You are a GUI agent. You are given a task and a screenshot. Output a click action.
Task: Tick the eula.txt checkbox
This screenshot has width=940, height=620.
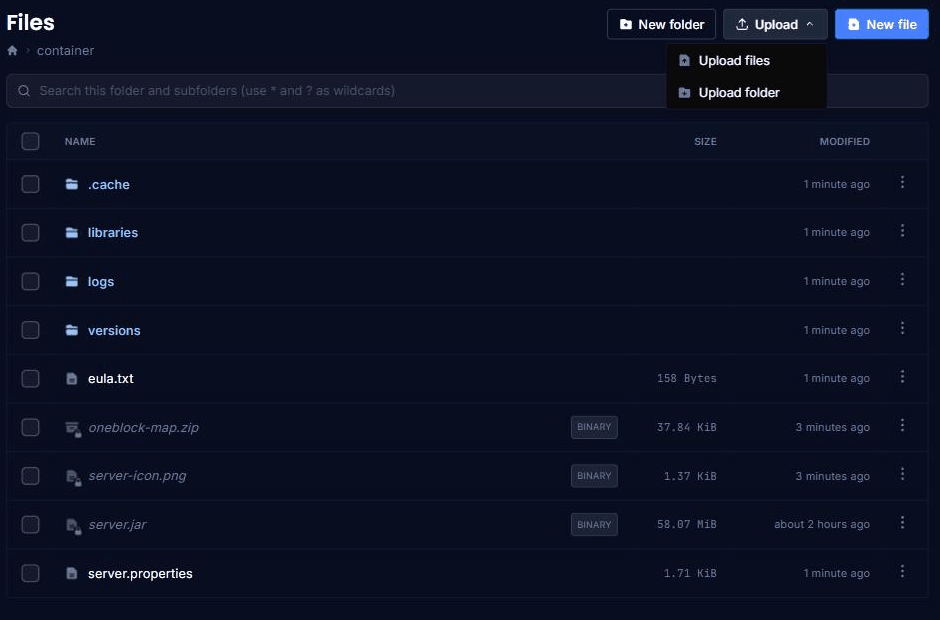click(x=31, y=379)
